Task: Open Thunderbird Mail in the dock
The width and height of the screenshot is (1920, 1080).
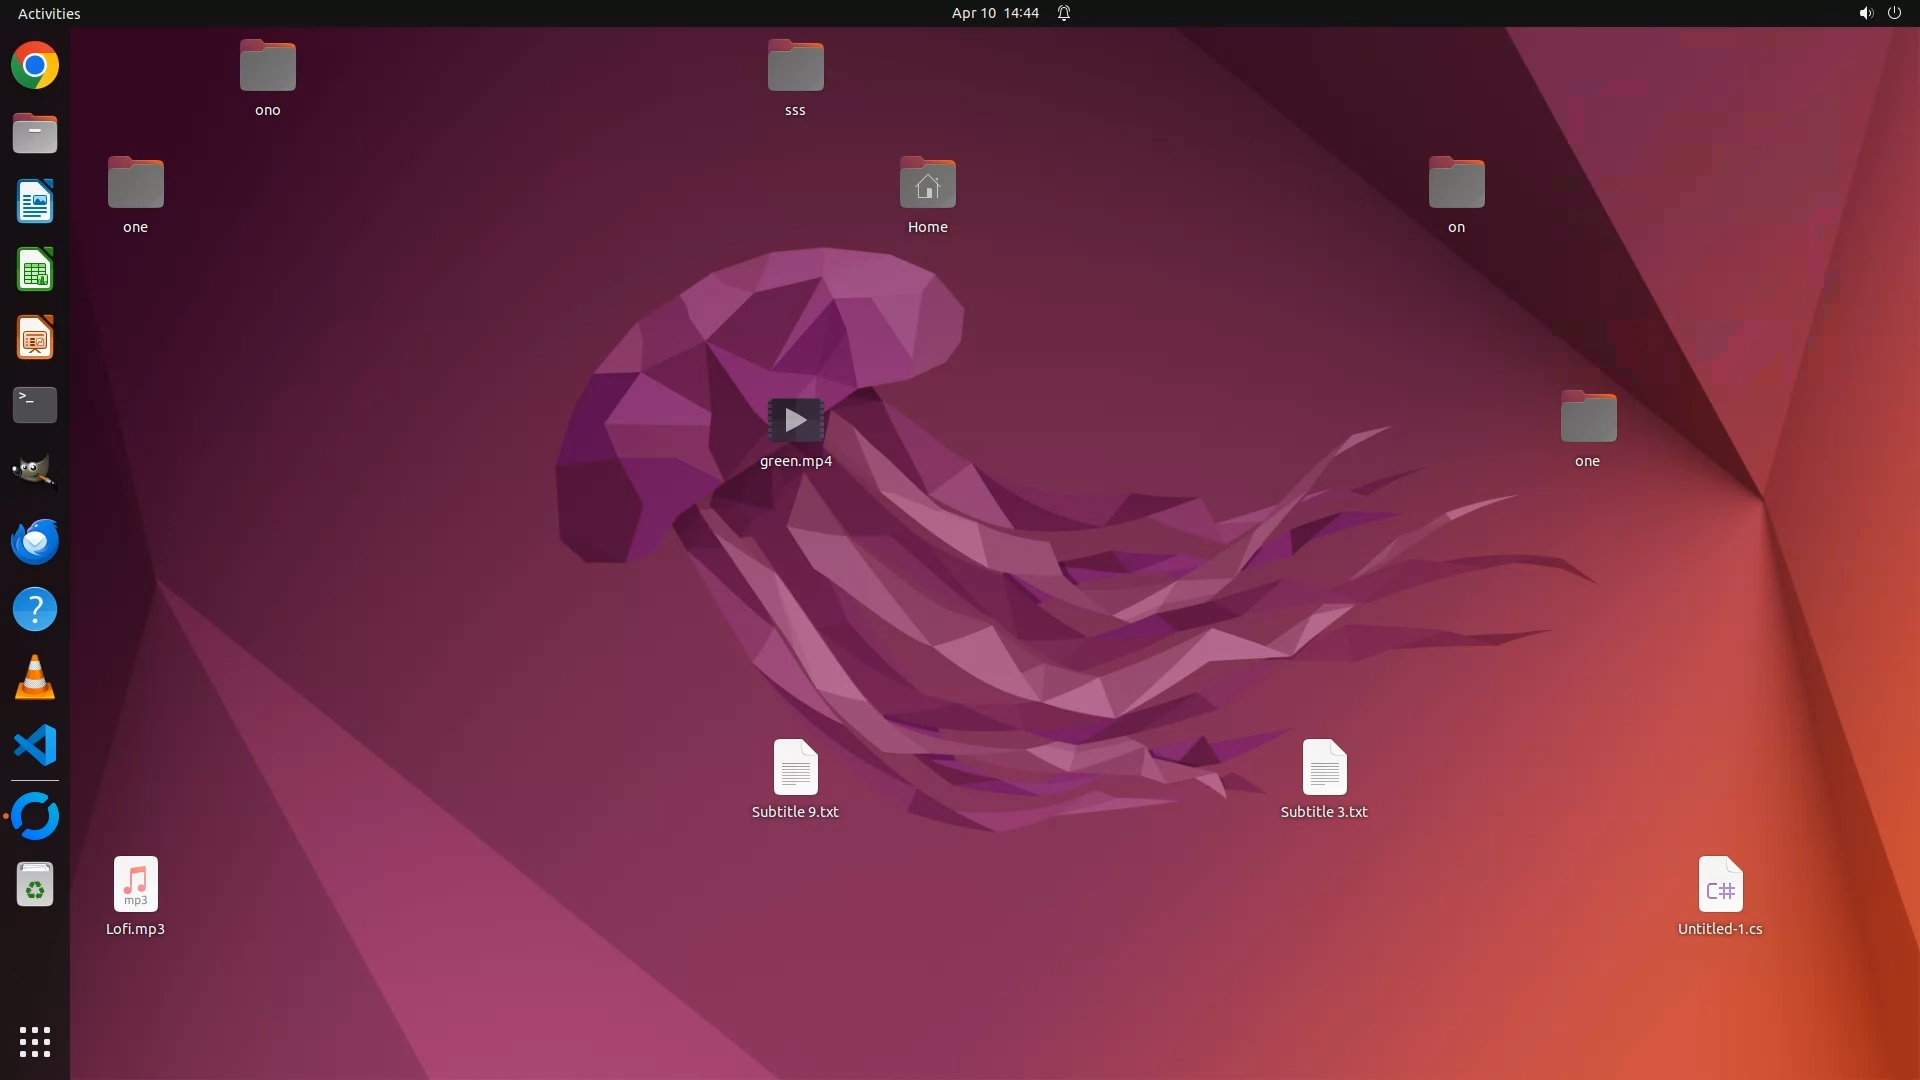Action: tap(35, 541)
